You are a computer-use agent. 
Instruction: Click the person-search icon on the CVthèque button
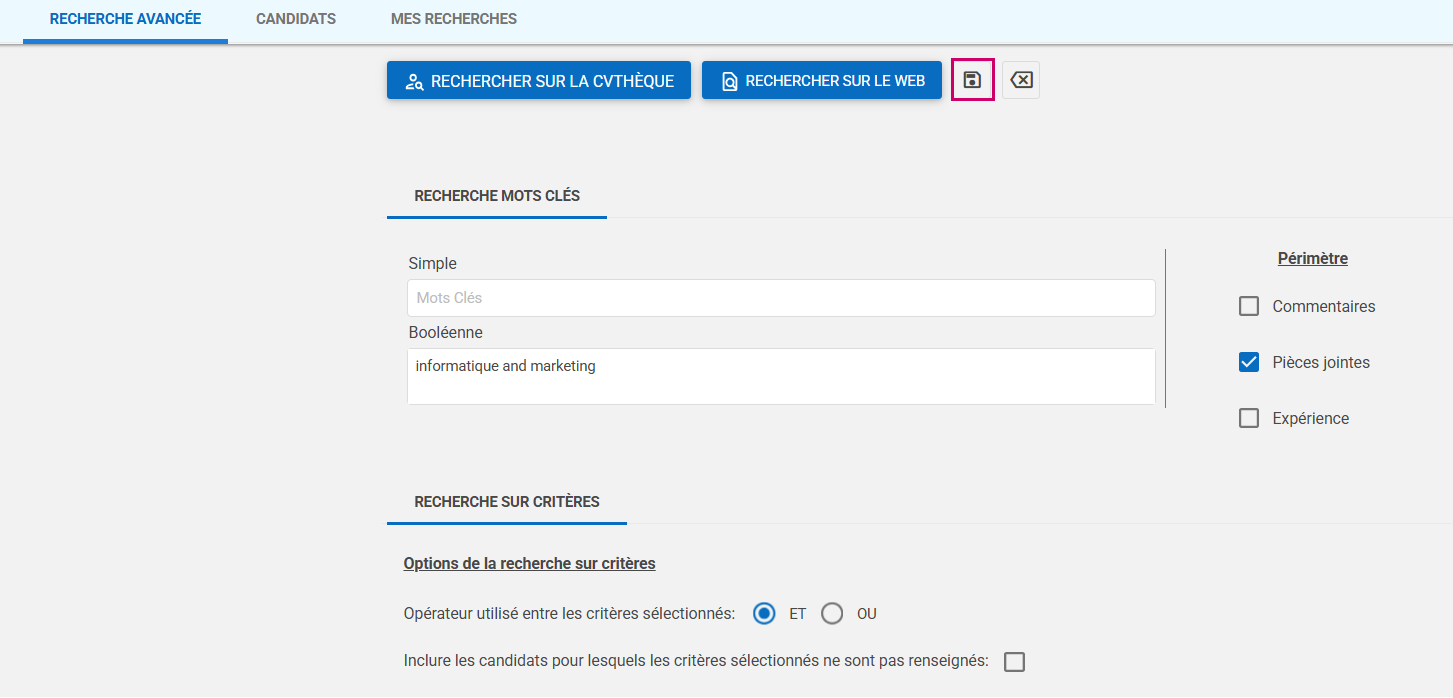tap(414, 82)
